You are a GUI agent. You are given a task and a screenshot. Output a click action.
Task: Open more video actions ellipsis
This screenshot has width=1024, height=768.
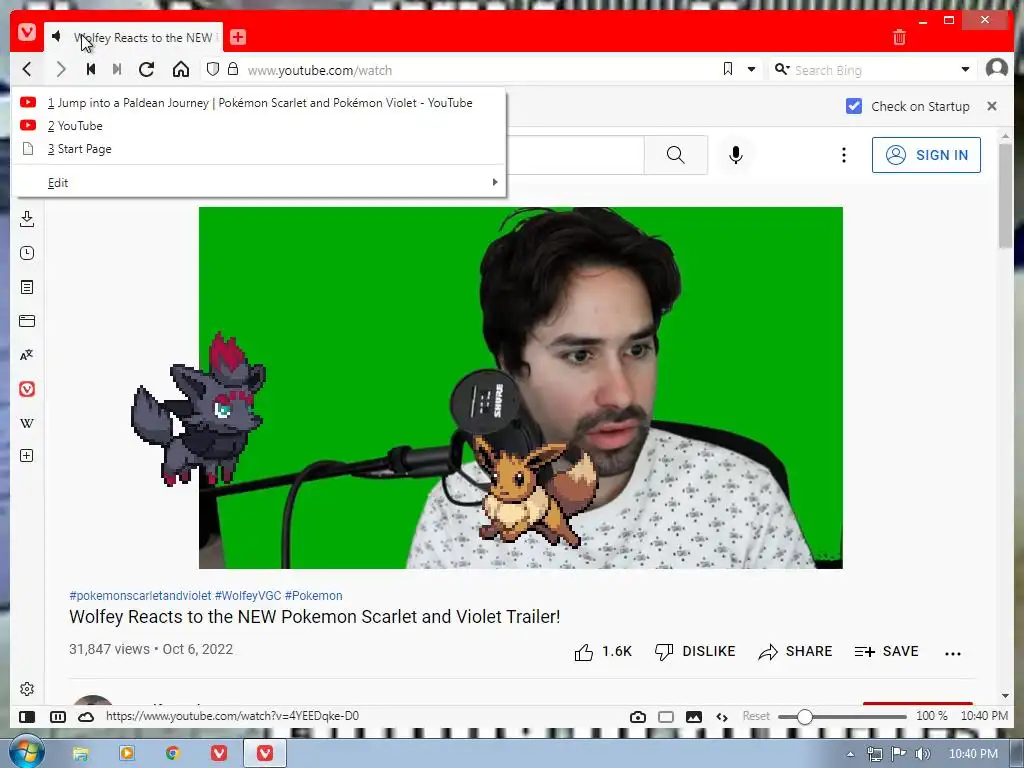[x=953, y=653]
